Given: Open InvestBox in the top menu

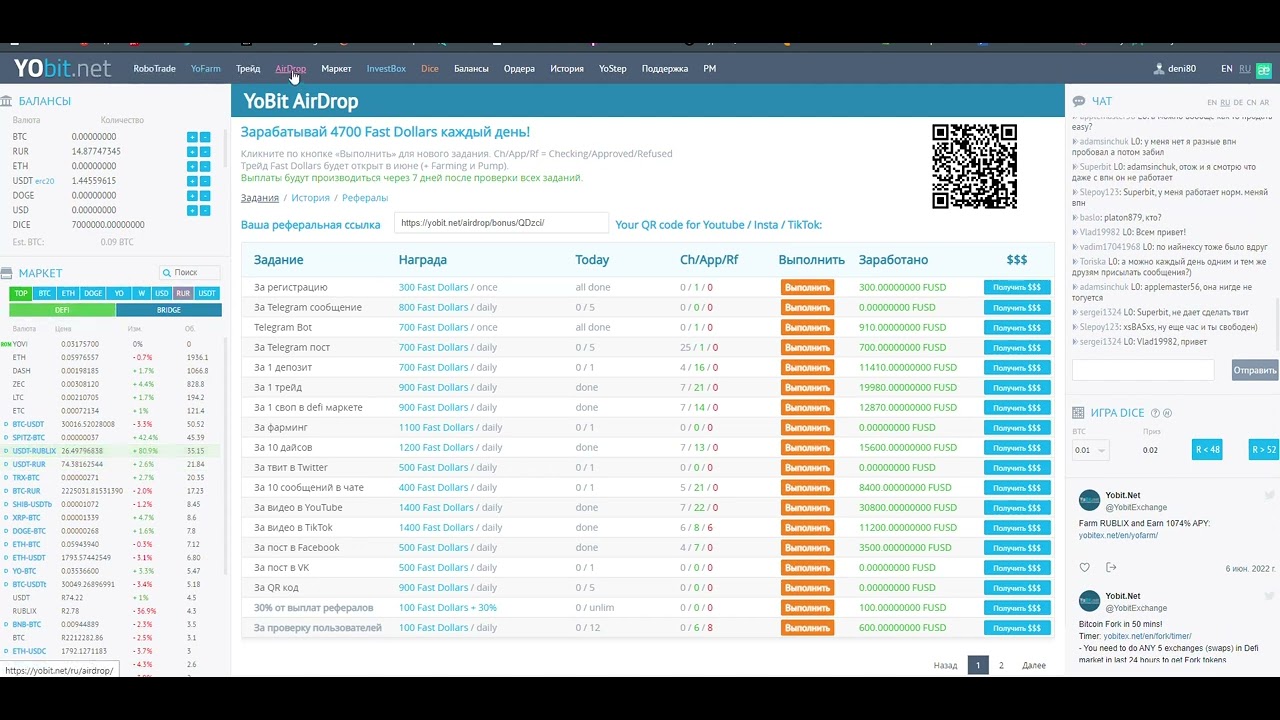Looking at the screenshot, I should click(386, 69).
